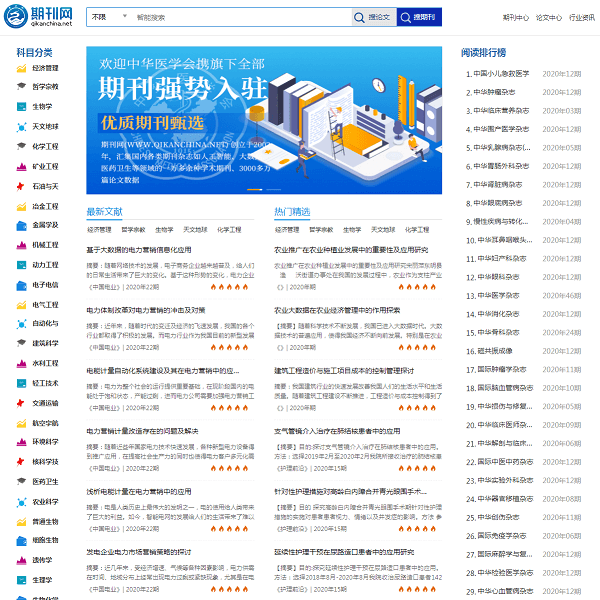Click the 石油与天 star icon
Viewport: 600px width, 600px height.
21,186
